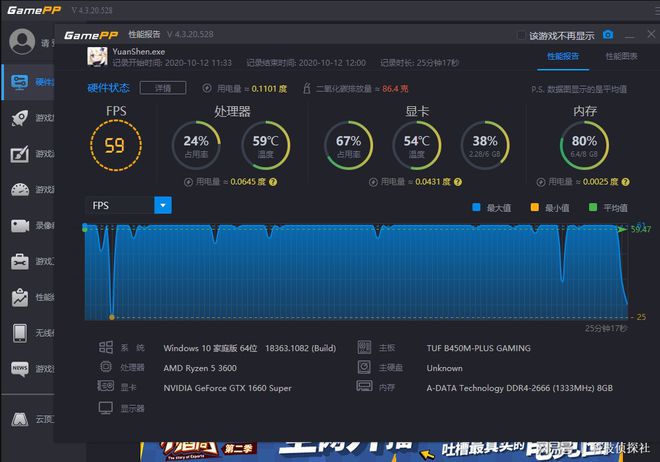The image size is (660, 462).
Task: Click the total power usage plug icon
Action: [207, 88]
